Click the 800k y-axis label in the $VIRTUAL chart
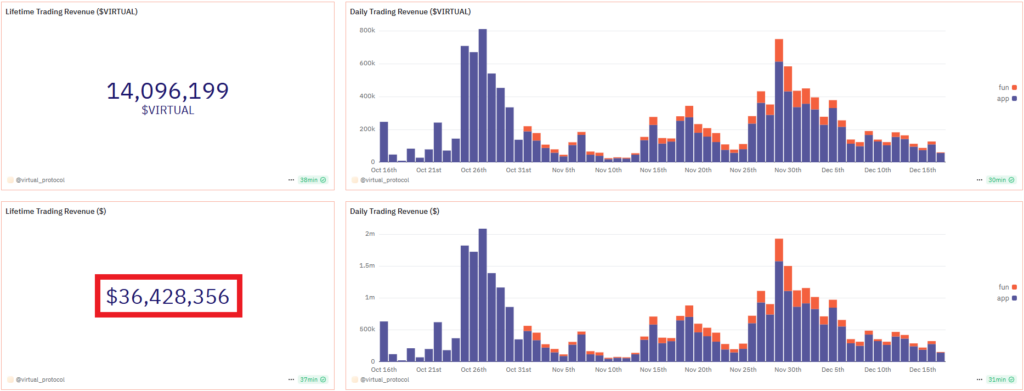Viewport: 1024px width, 391px height. click(366, 31)
